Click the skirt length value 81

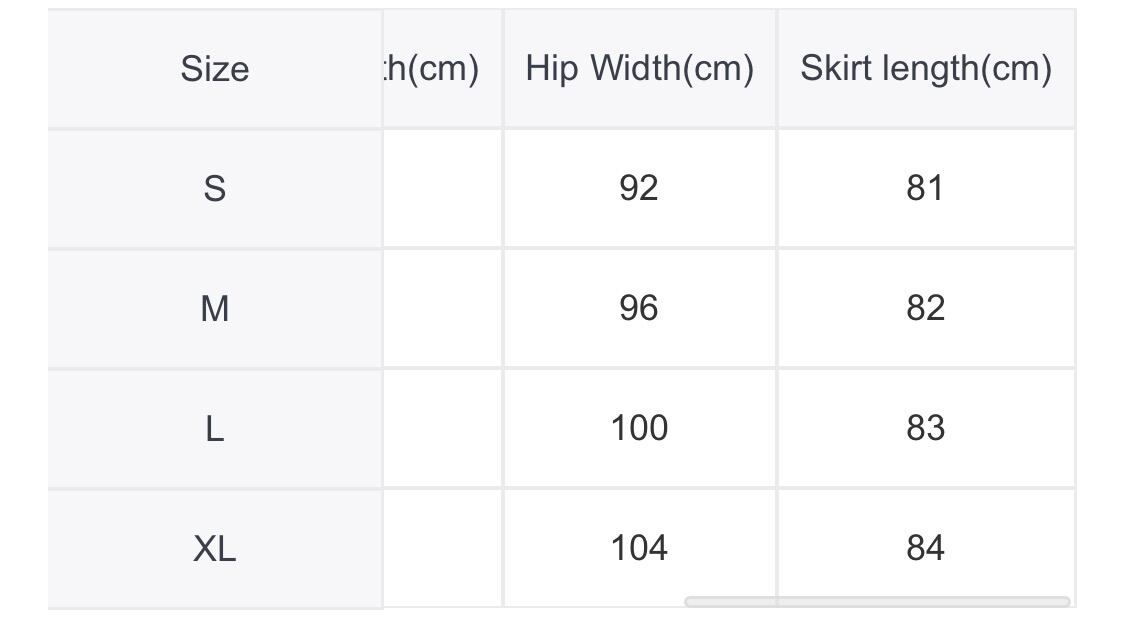[x=925, y=188]
